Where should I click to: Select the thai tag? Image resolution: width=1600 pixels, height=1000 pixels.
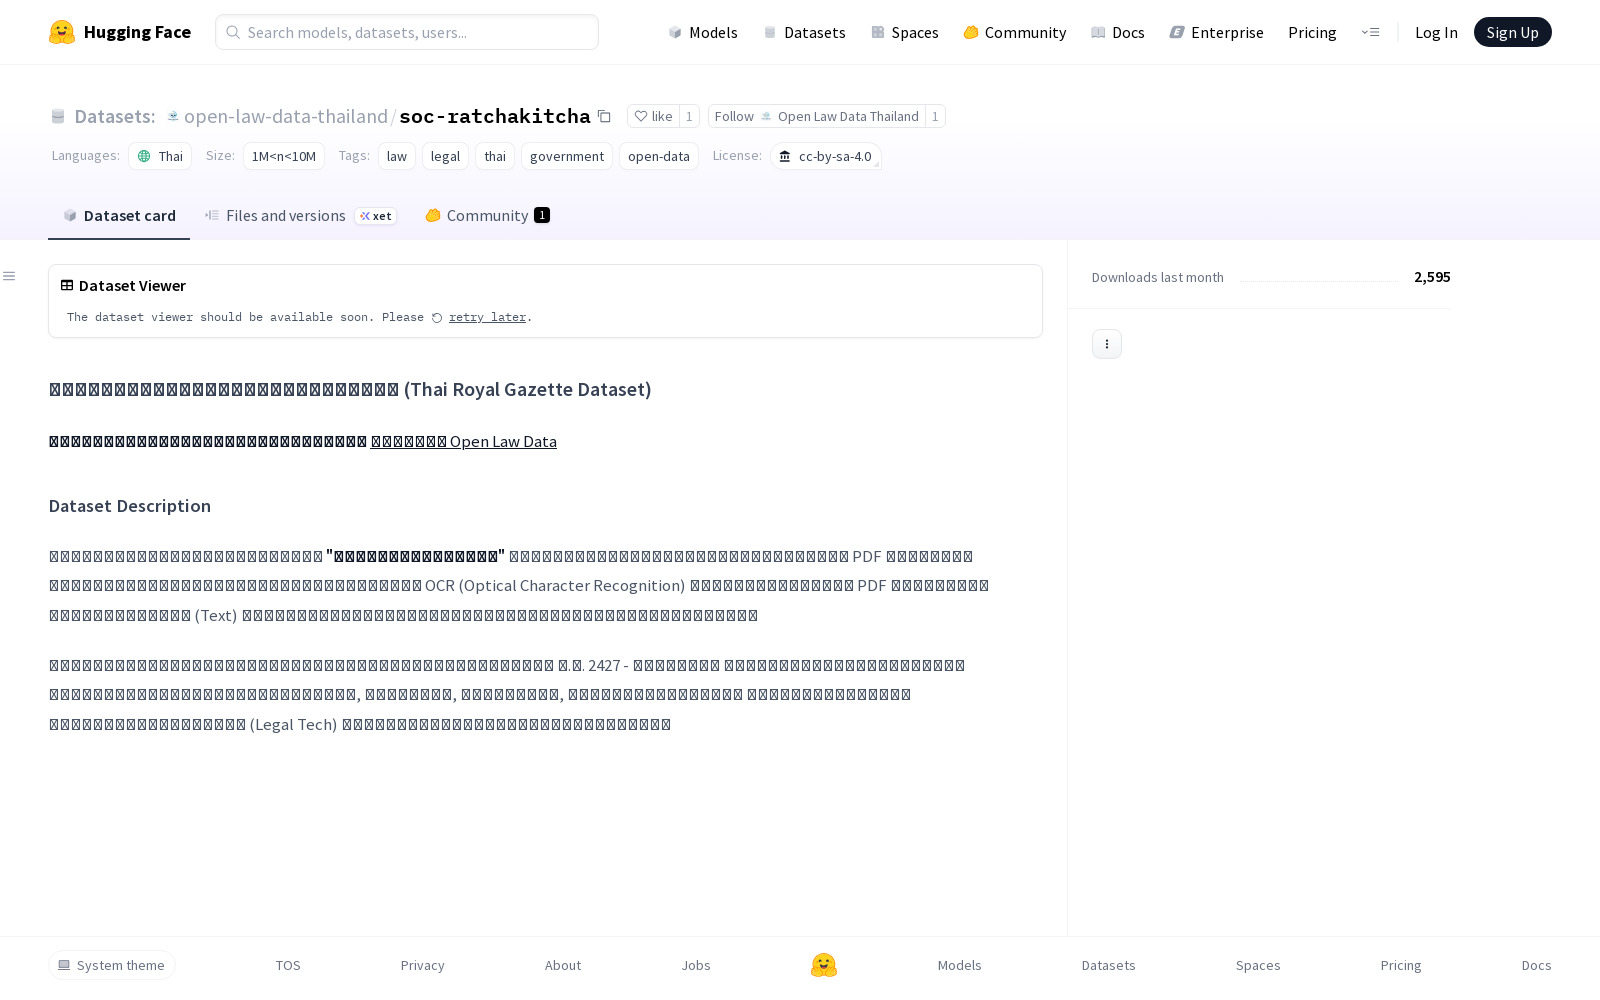[x=495, y=156]
